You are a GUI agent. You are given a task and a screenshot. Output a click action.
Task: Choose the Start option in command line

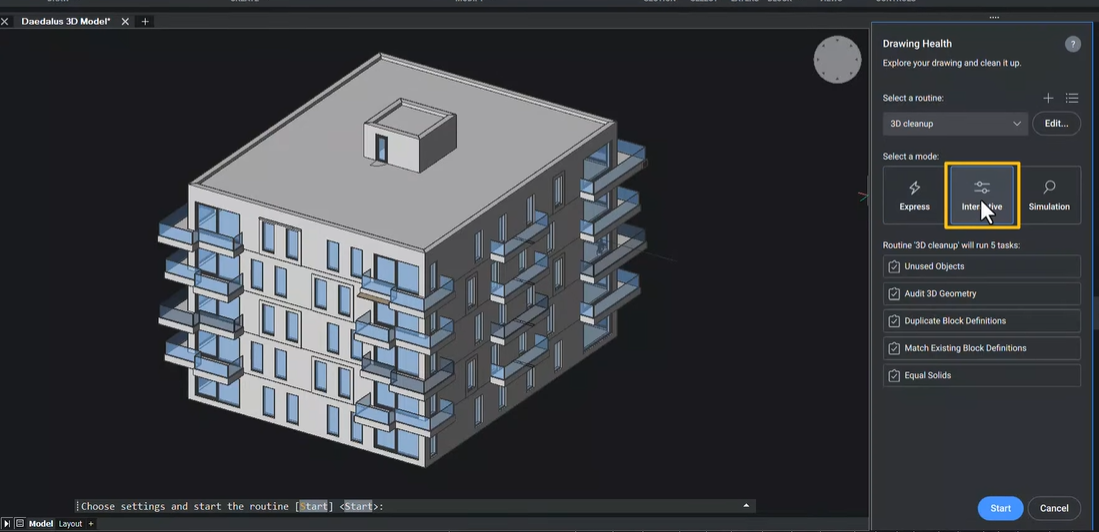pyautogui.click(x=313, y=506)
